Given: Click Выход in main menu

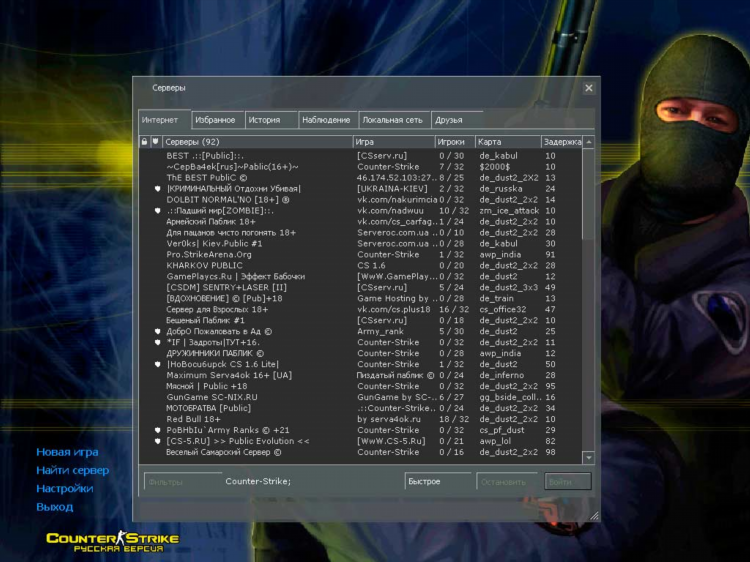Looking at the screenshot, I should tap(55, 507).
